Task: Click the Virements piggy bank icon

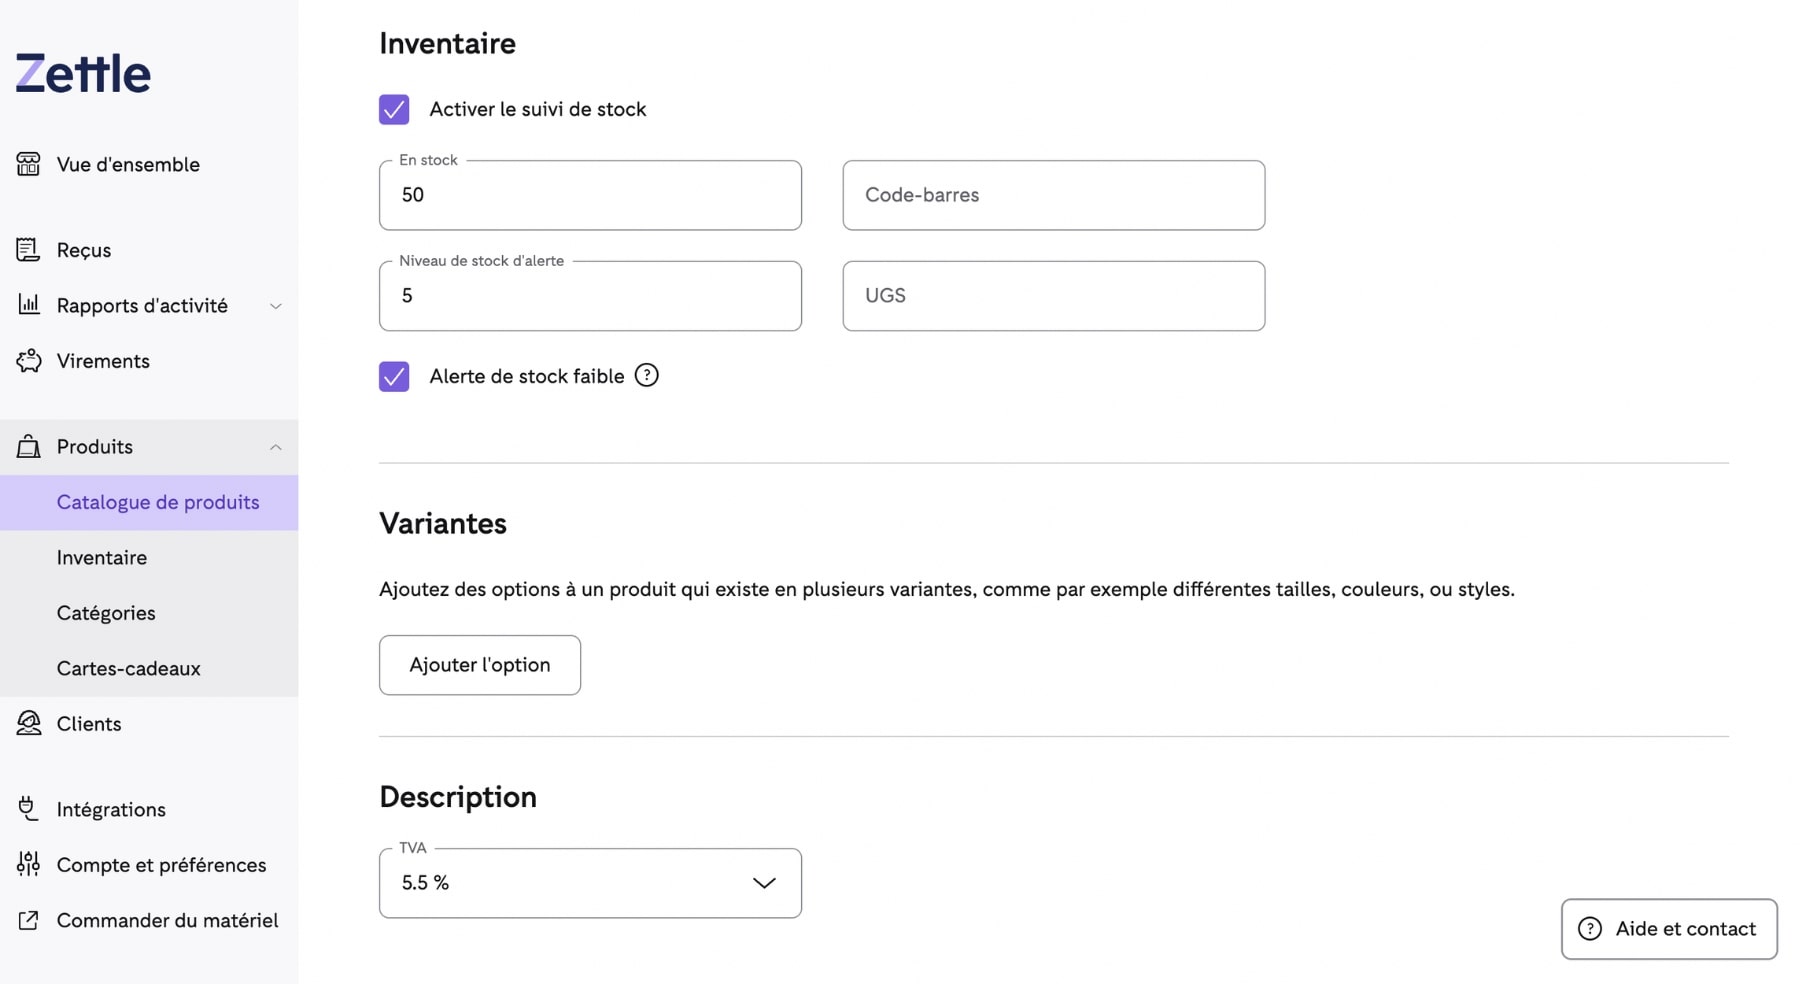Action: tap(28, 360)
